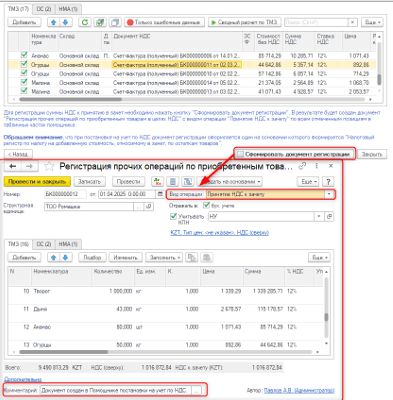
Task: Open the document НМА (1) tab
Action: [68, 244]
